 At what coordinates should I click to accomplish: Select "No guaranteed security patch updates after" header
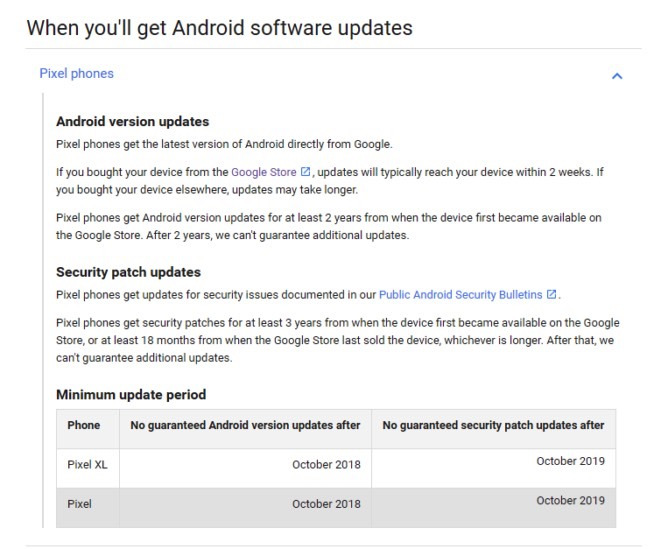point(493,425)
